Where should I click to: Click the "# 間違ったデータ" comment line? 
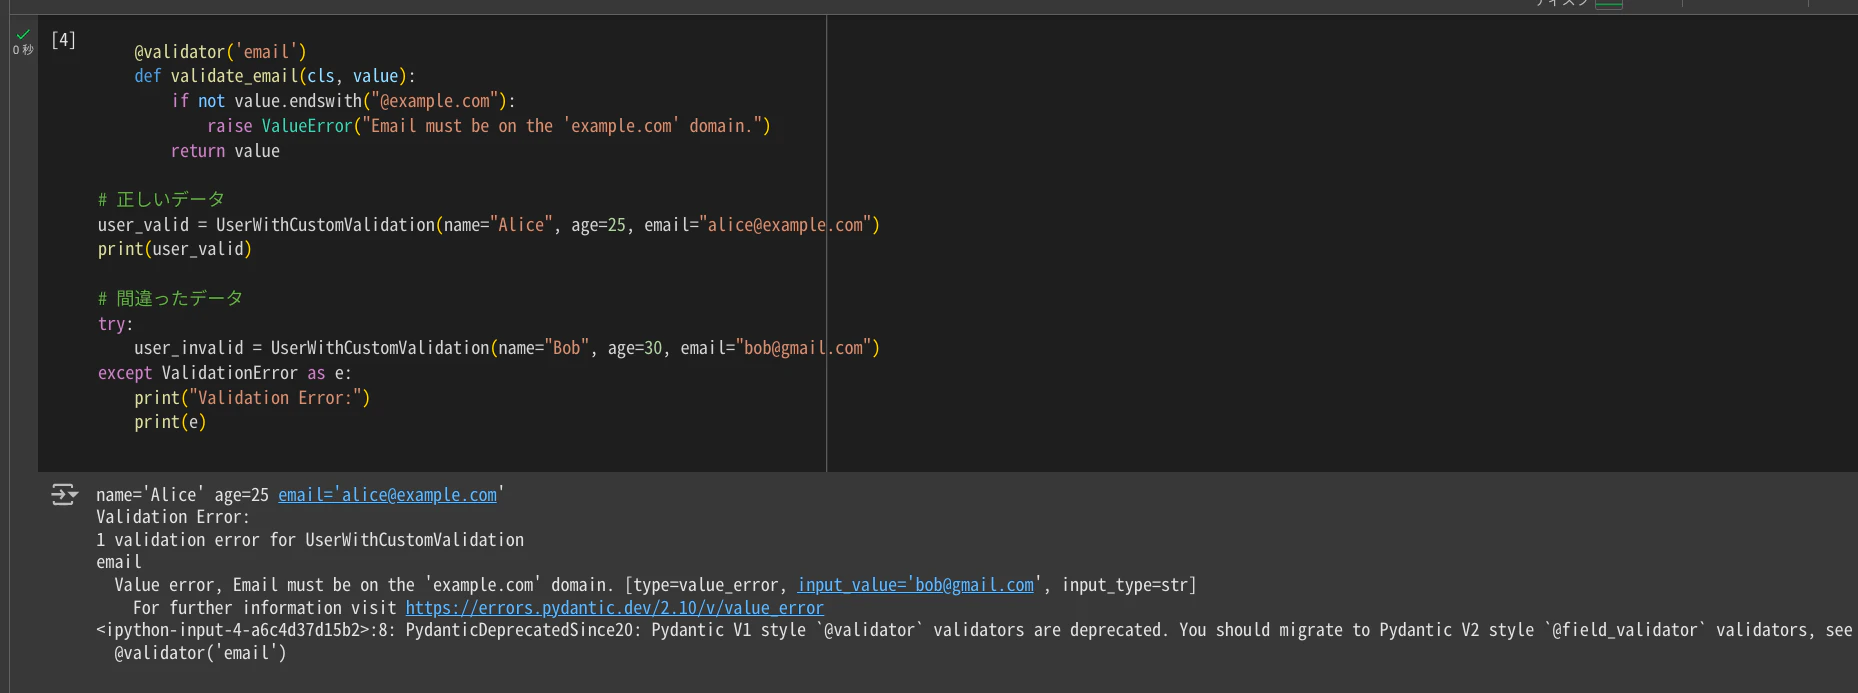170,299
